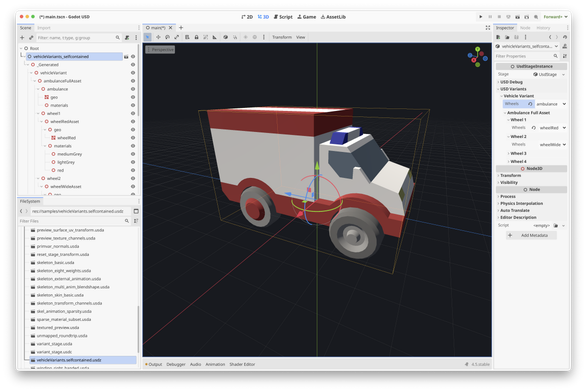Click the open-in-editor icon beside vehicleVariants_selfcontained
587x392 pixels.
(x=126, y=57)
